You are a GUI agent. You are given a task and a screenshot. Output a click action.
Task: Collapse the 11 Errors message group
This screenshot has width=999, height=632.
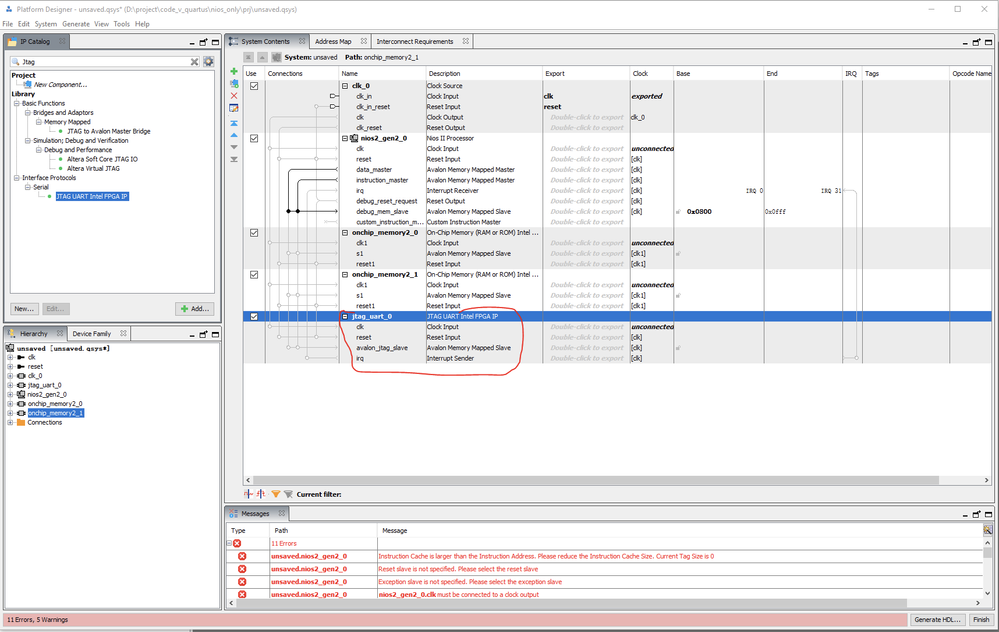(x=229, y=543)
